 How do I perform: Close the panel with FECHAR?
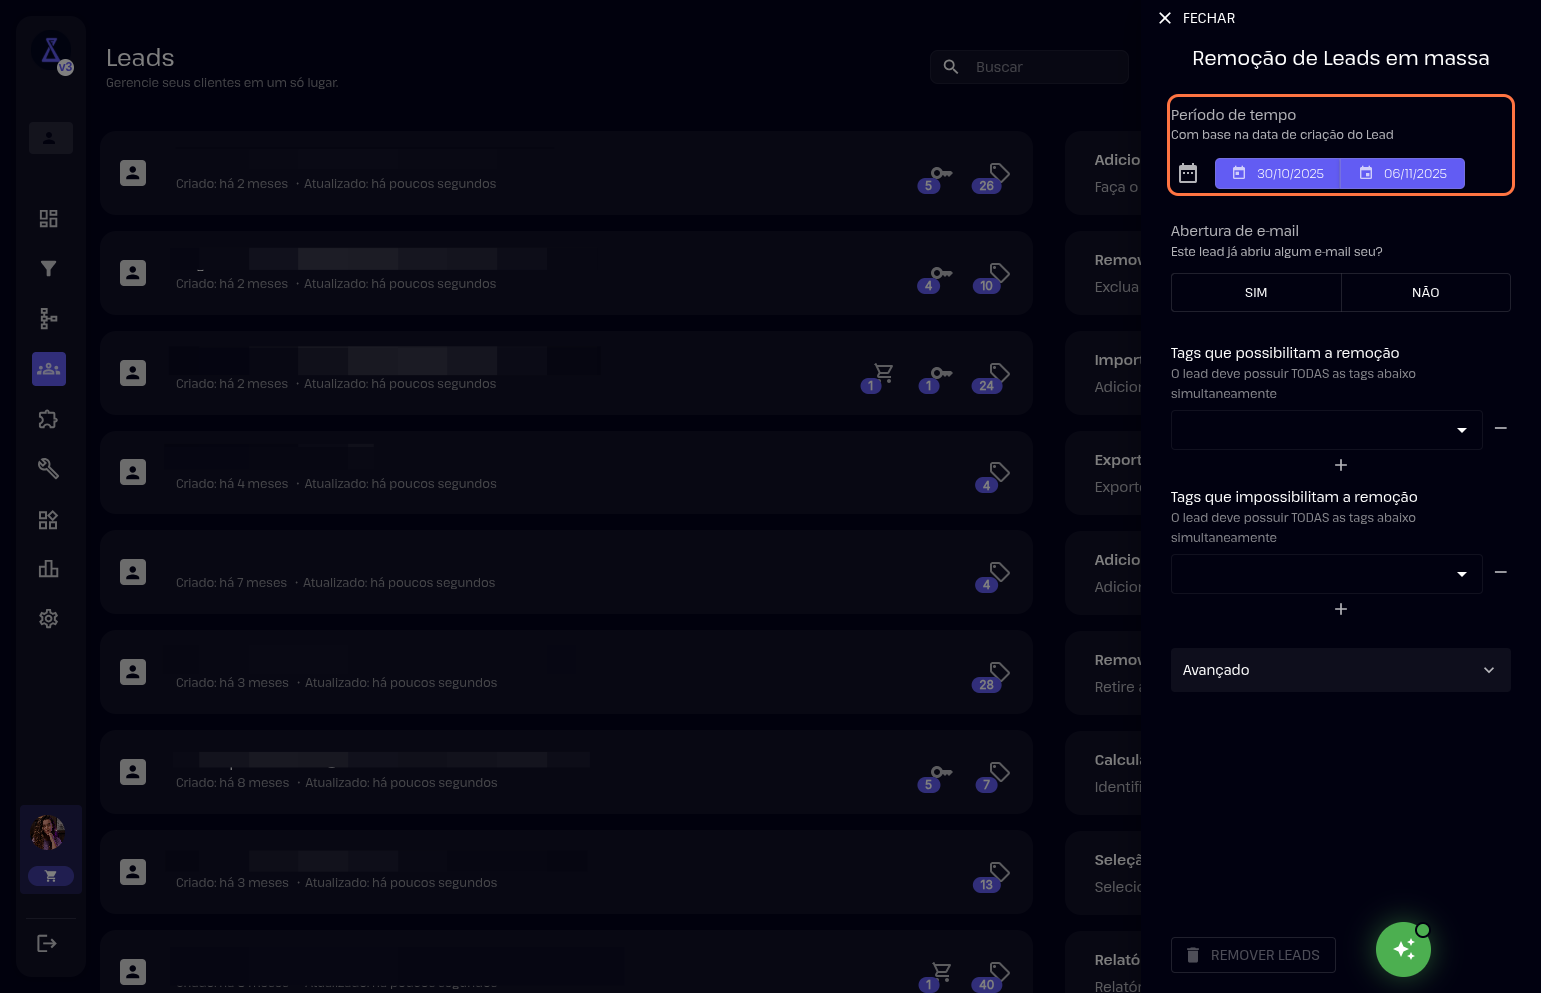[x=1197, y=18]
